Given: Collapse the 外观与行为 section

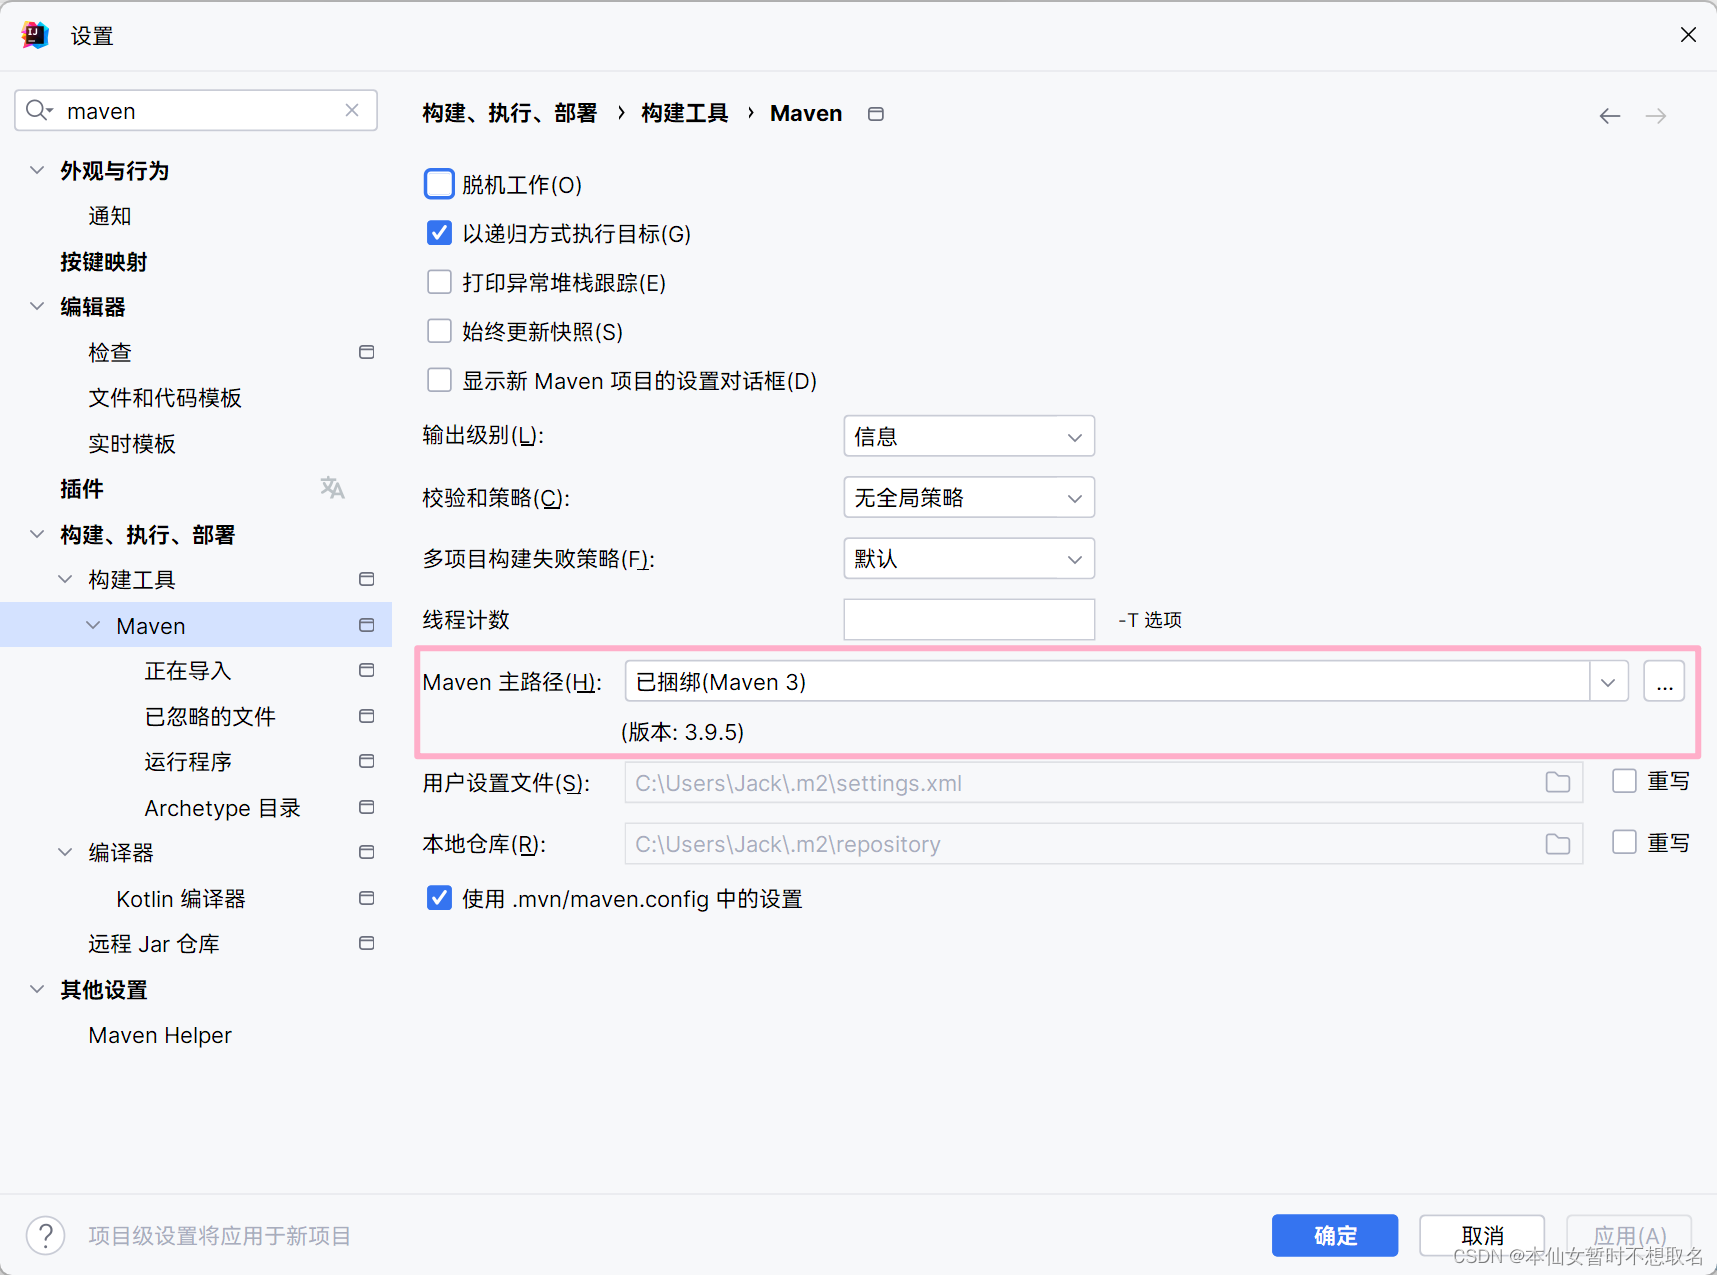Looking at the screenshot, I should [x=37, y=170].
